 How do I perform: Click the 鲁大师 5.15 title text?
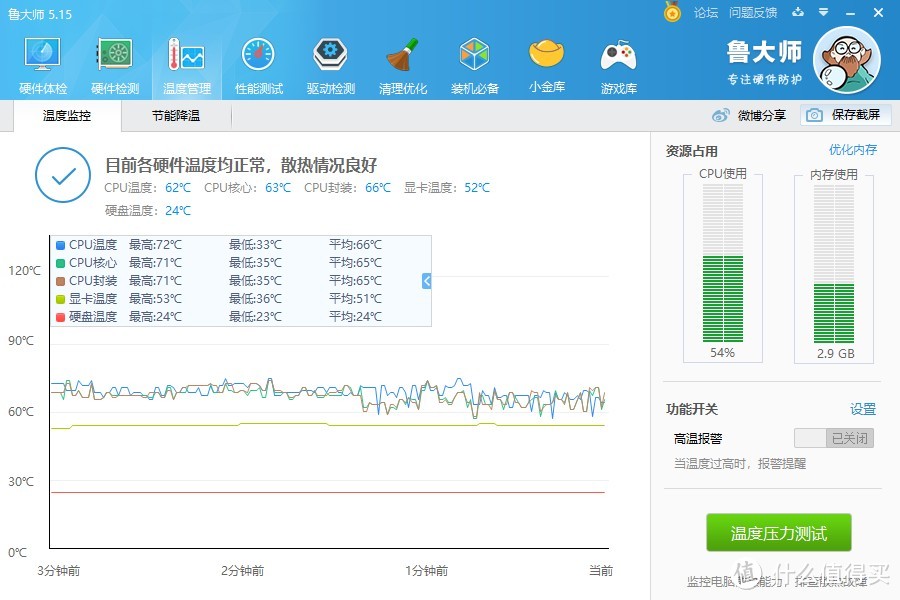coord(40,14)
